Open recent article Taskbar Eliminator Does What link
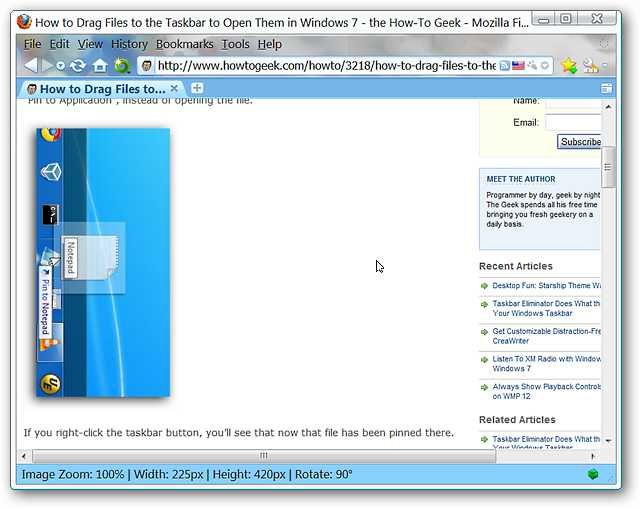The width and height of the screenshot is (640, 508). (x=546, y=308)
